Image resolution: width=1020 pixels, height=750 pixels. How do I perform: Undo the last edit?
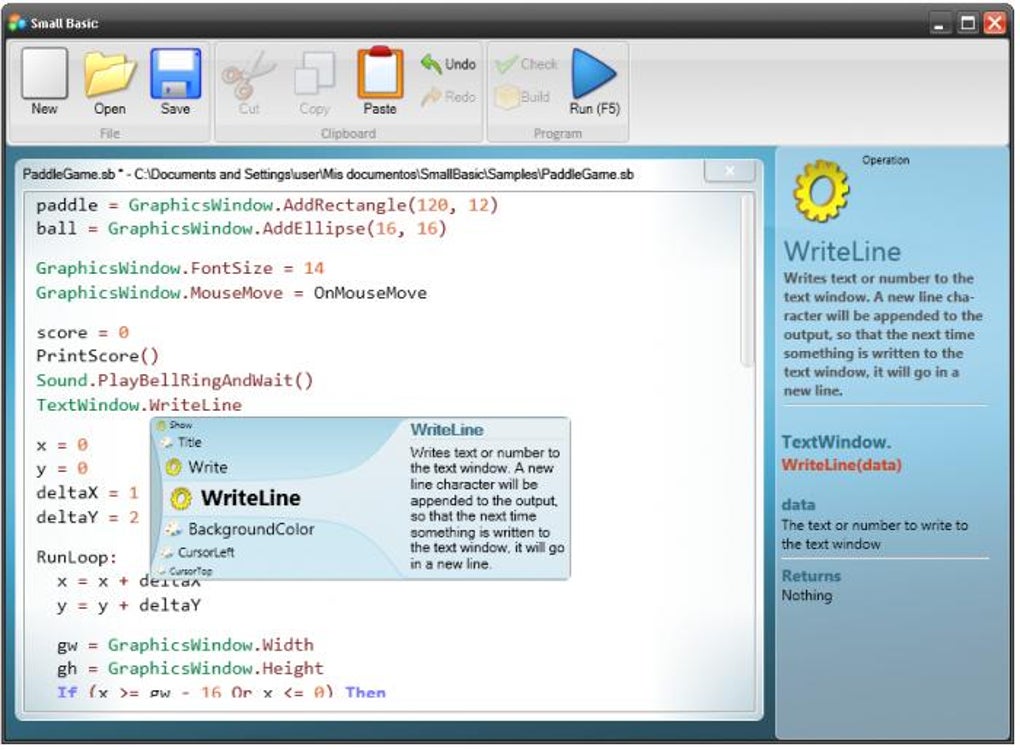click(x=448, y=64)
